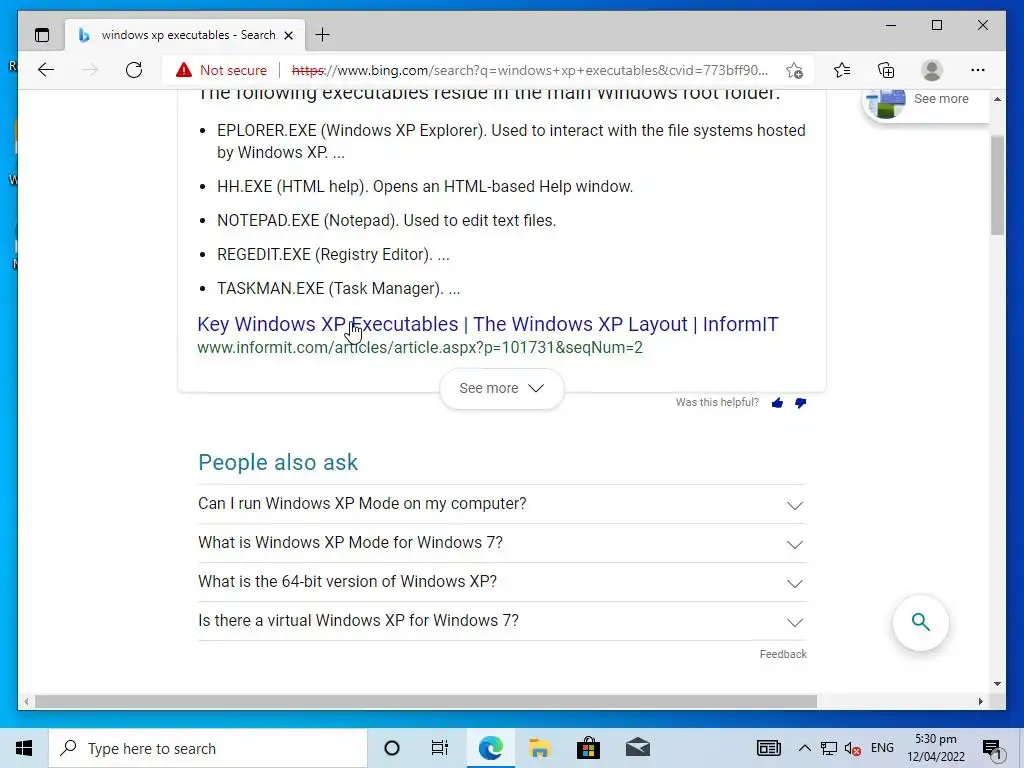Open Edge settings and more menu
The width and height of the screenshot is (1024, 768).
[x=978, y=70]
